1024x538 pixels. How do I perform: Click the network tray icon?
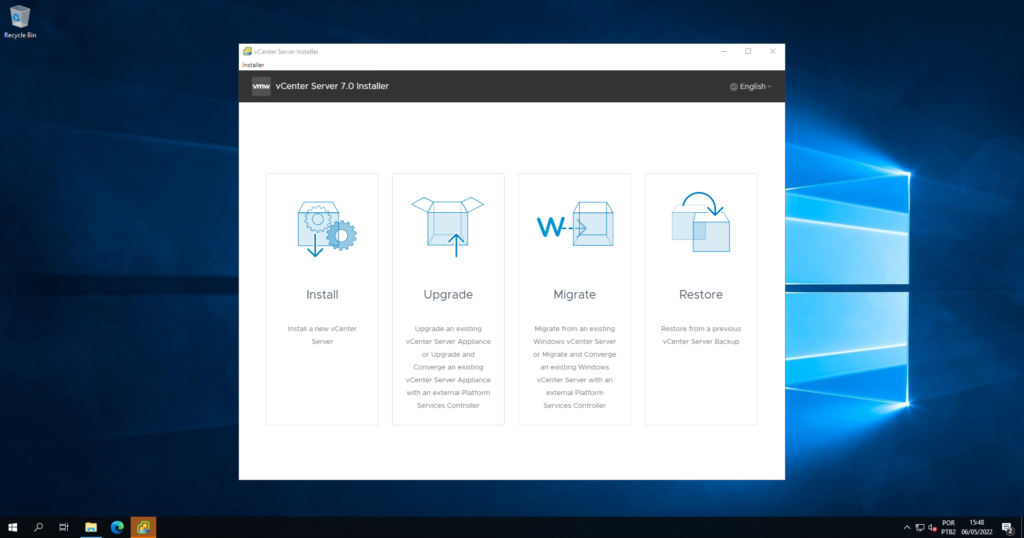(920, 528)
